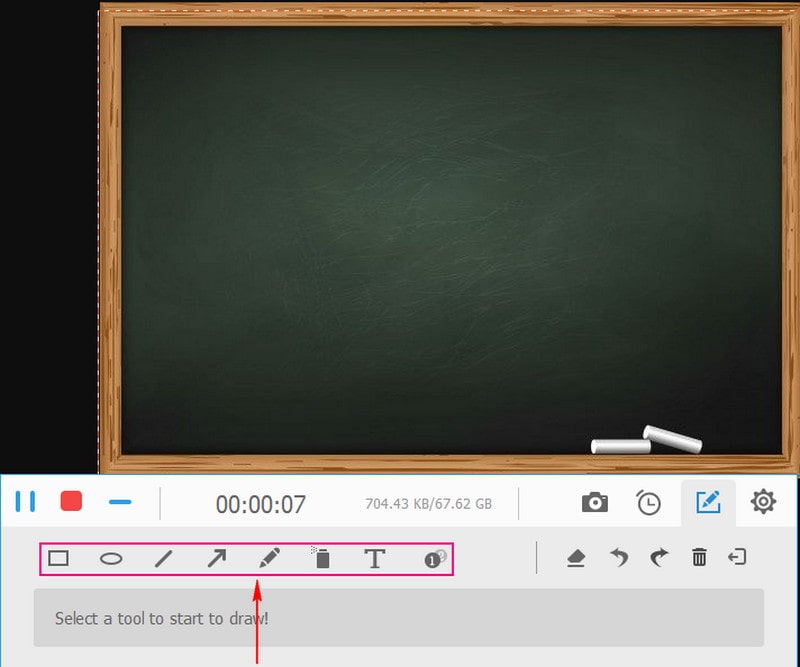Choose the straight Line tool
Viewport: 800px width, 667px height.
[x=164, y=558]
